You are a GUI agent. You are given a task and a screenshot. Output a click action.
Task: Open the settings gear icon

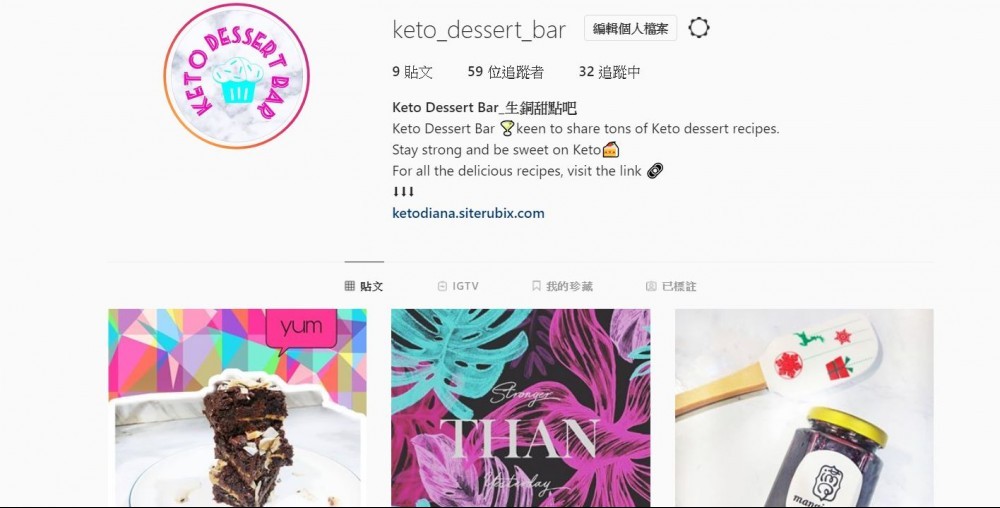click(699, 28)
